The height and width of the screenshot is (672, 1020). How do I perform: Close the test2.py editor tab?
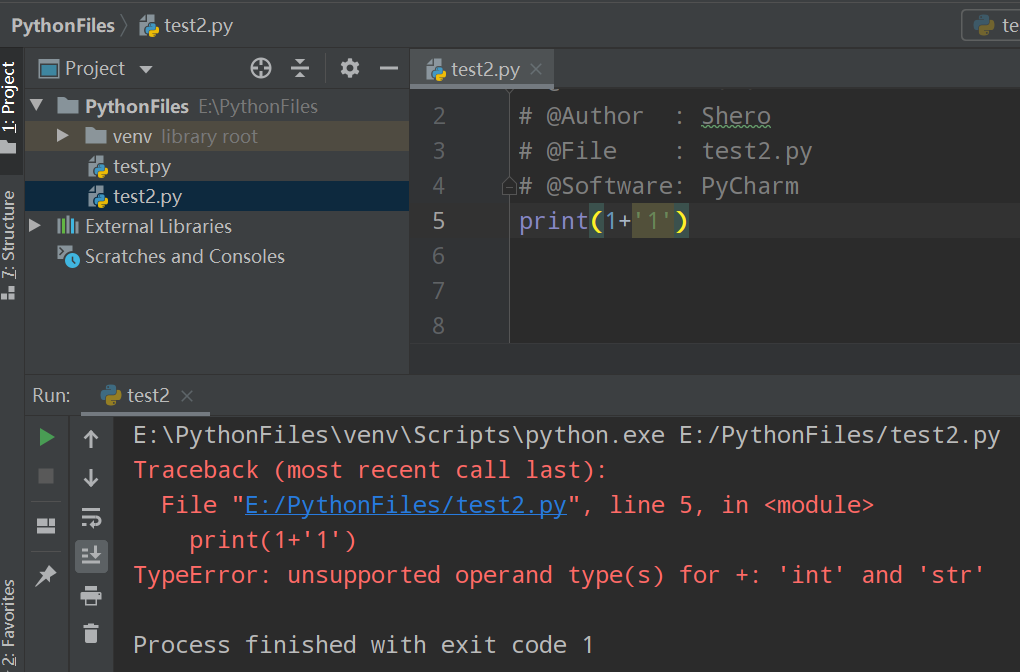[536, 69]
